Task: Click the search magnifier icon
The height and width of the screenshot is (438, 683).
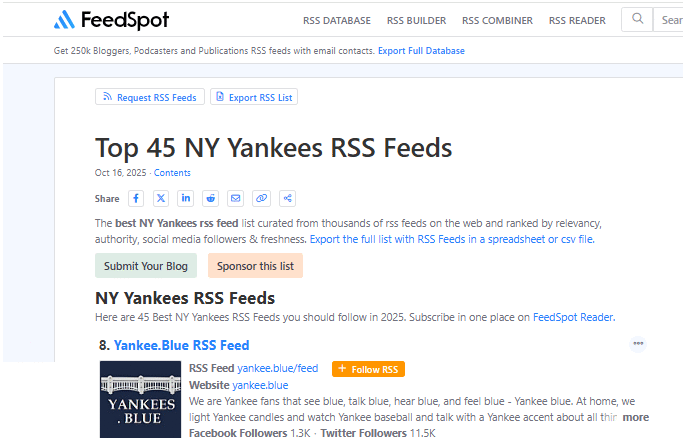Action: tap(636, 19)
